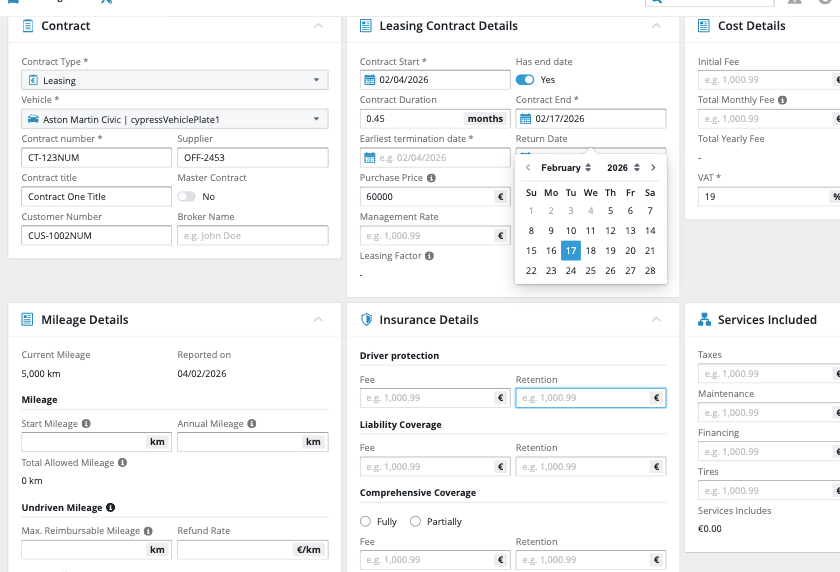
Task: Click the Max. Reimbursable Mileage info icon
Action: pyautogui.click(x=148, y=531)
